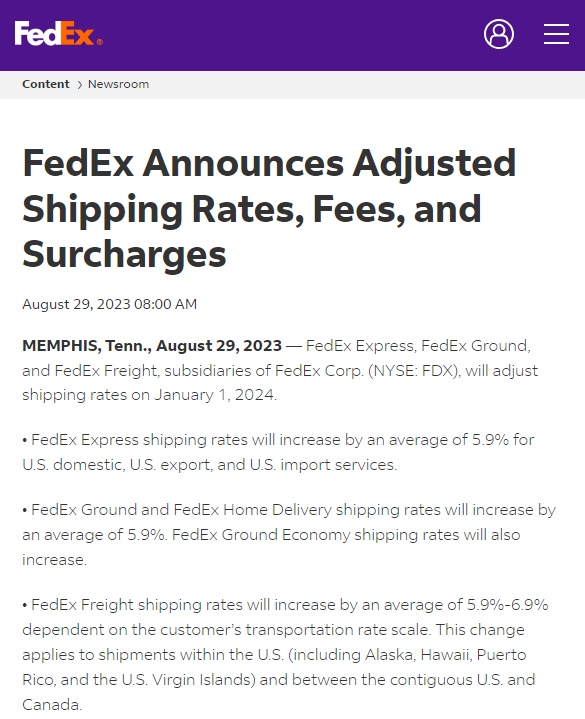Click the FedEx Announces Adjusted Shipping Rates headline
Screen dimensions: 585x719
click(x=270, y=208)
